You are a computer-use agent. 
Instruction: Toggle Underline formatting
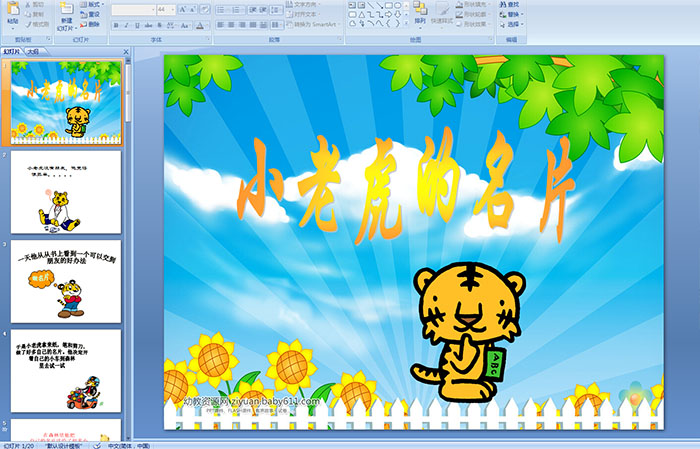(x=137, y=25)
